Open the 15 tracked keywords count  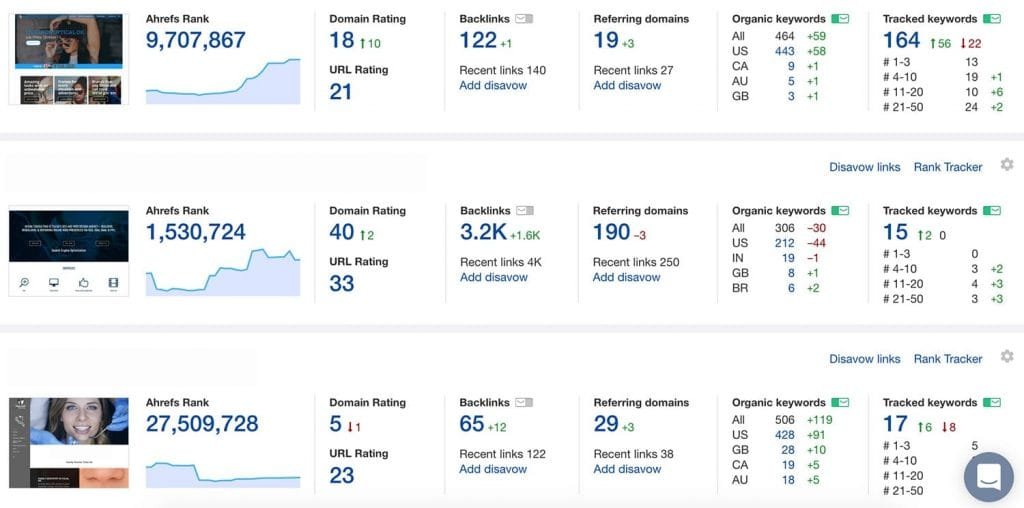pyautogui.click(x=895, y=232)
